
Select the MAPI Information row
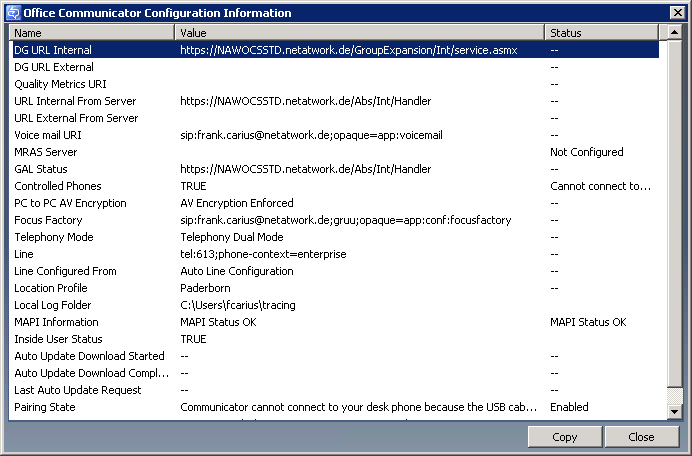click(x=334, y=322)
